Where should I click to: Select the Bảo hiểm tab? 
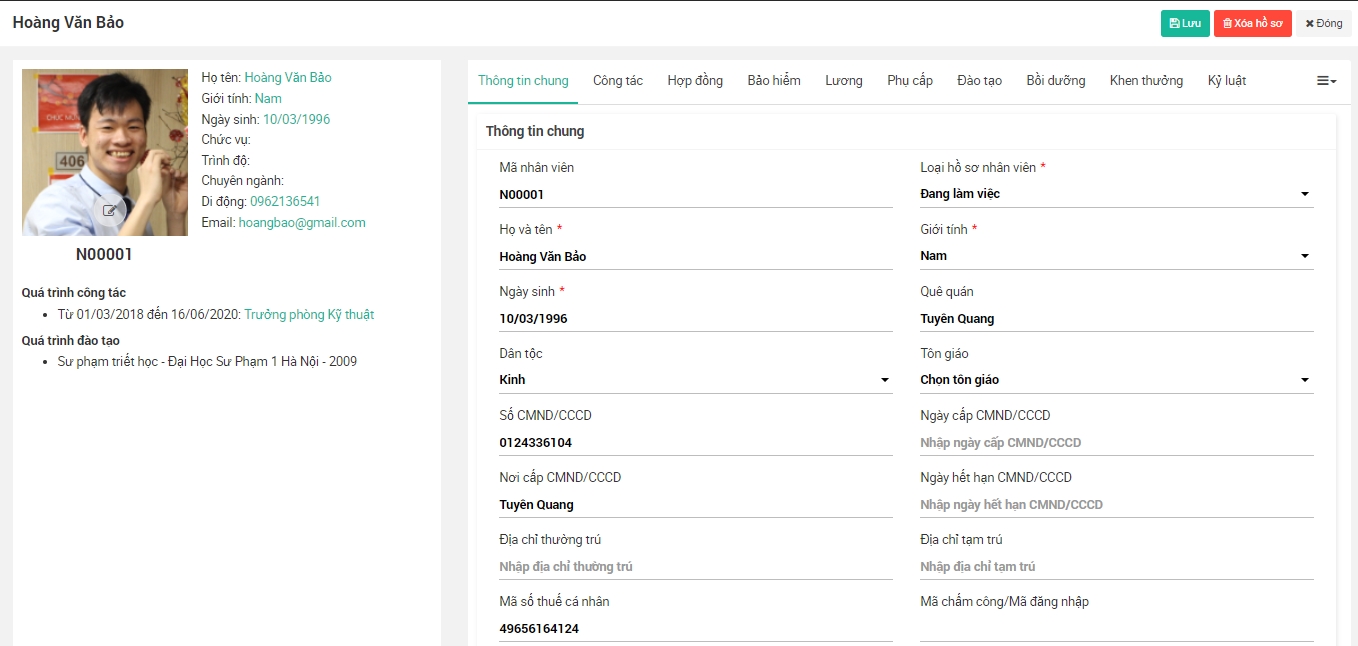tap(774, 81)
